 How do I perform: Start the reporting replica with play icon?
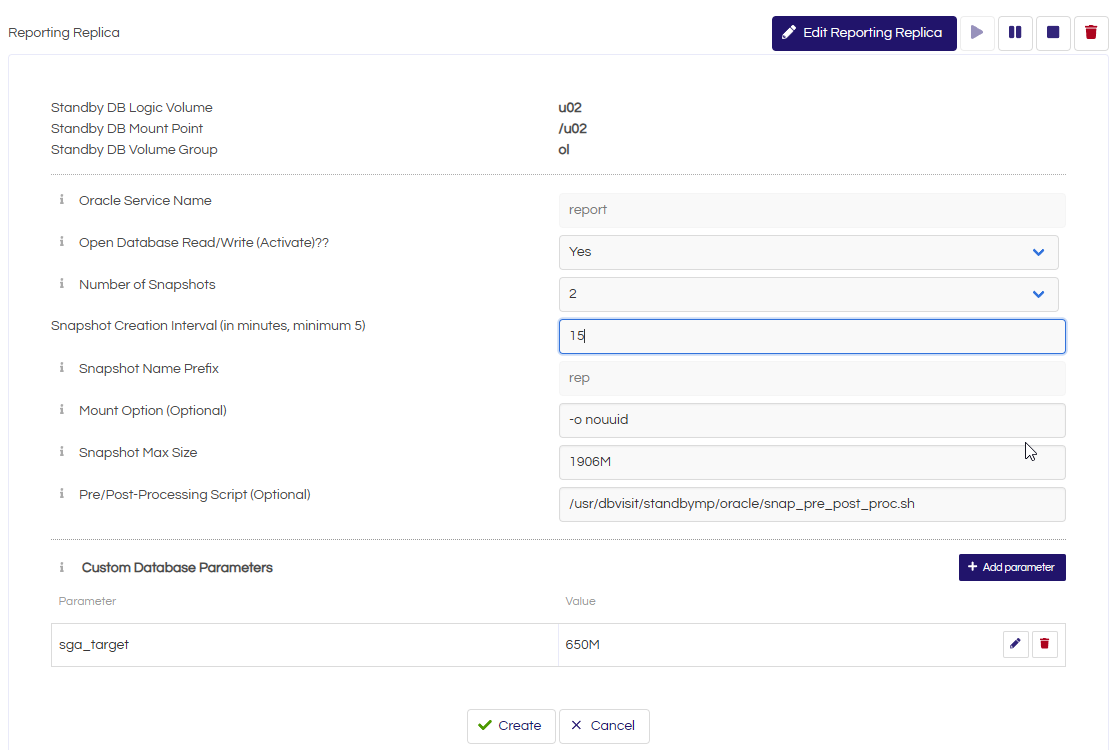pos(977,33)
